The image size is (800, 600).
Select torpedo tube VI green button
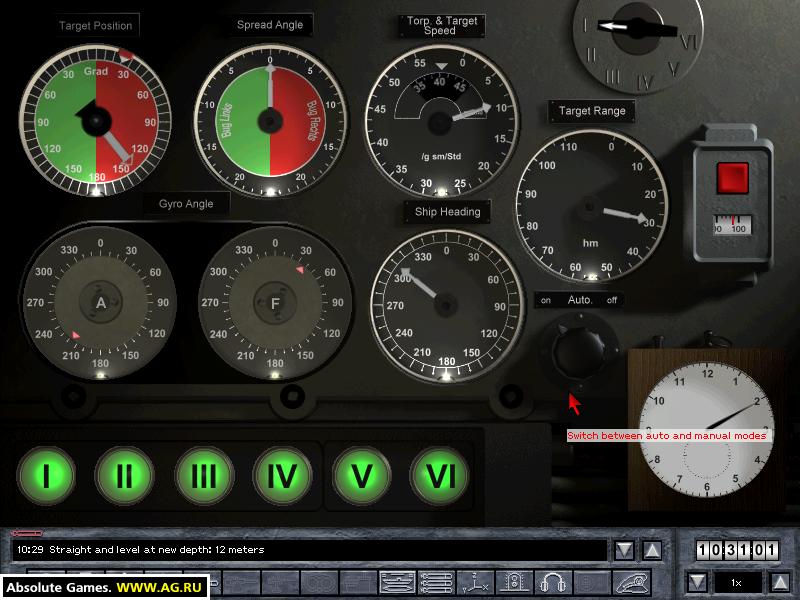click(x=440, y=475)
